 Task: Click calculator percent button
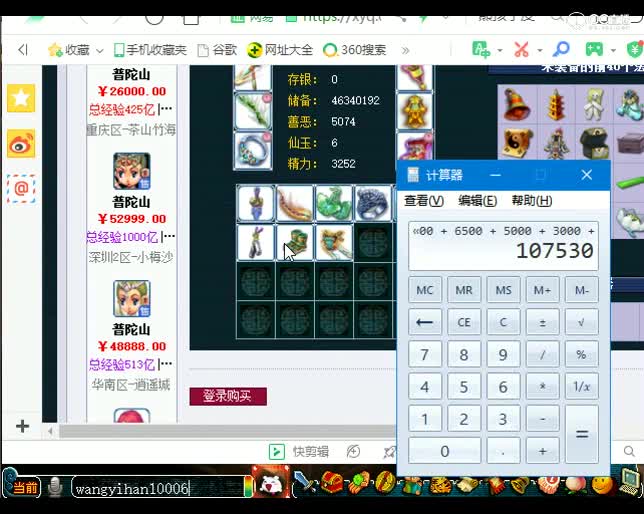582,354
